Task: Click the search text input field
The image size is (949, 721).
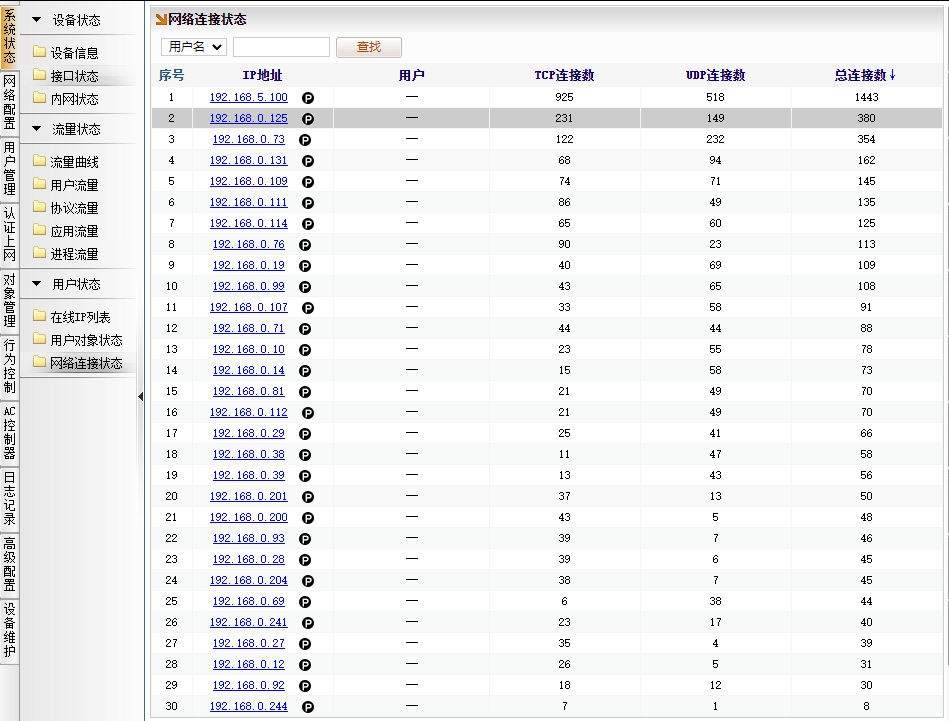Action: click(x=281, y=47)
